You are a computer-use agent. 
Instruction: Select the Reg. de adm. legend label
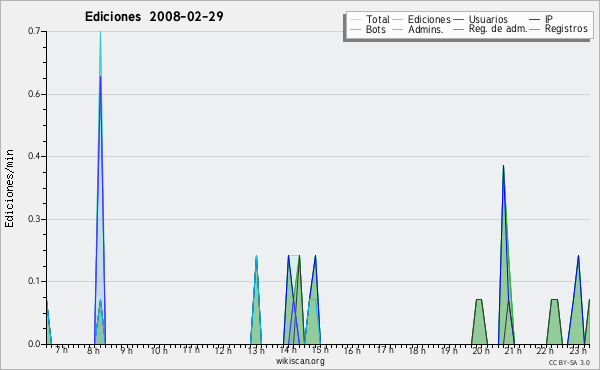[x=498, y=29]
